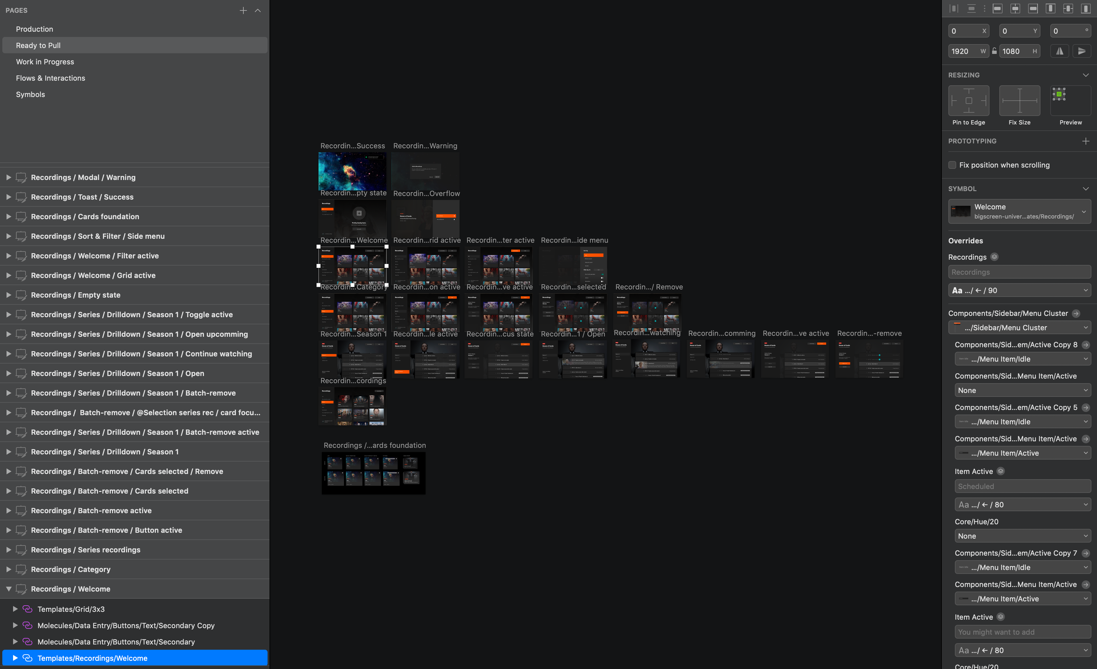
Task: Click the align horizontal centers icon
Action: 1015,9
